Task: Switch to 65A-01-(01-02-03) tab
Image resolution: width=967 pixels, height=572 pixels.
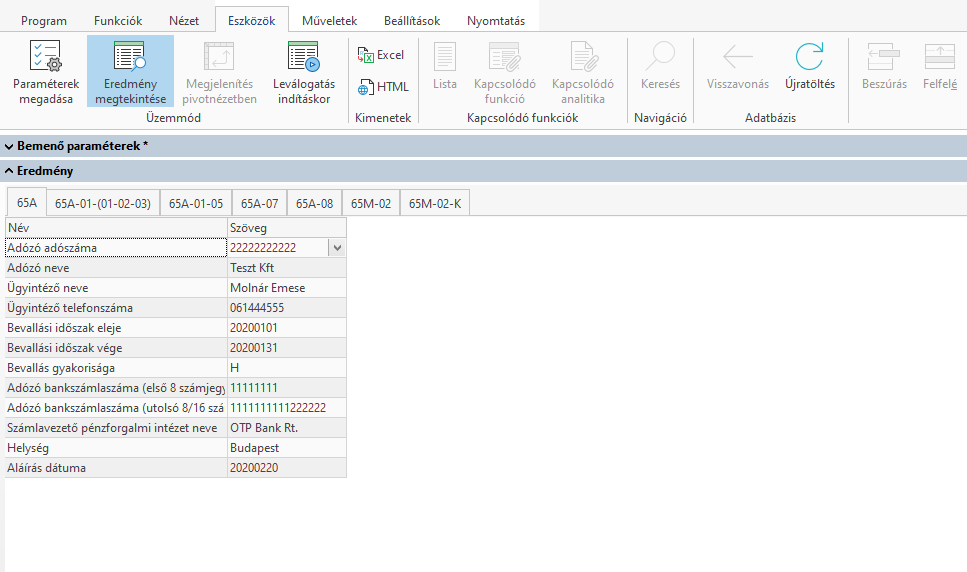Action: pyautogui.click(x=103, y=203)
